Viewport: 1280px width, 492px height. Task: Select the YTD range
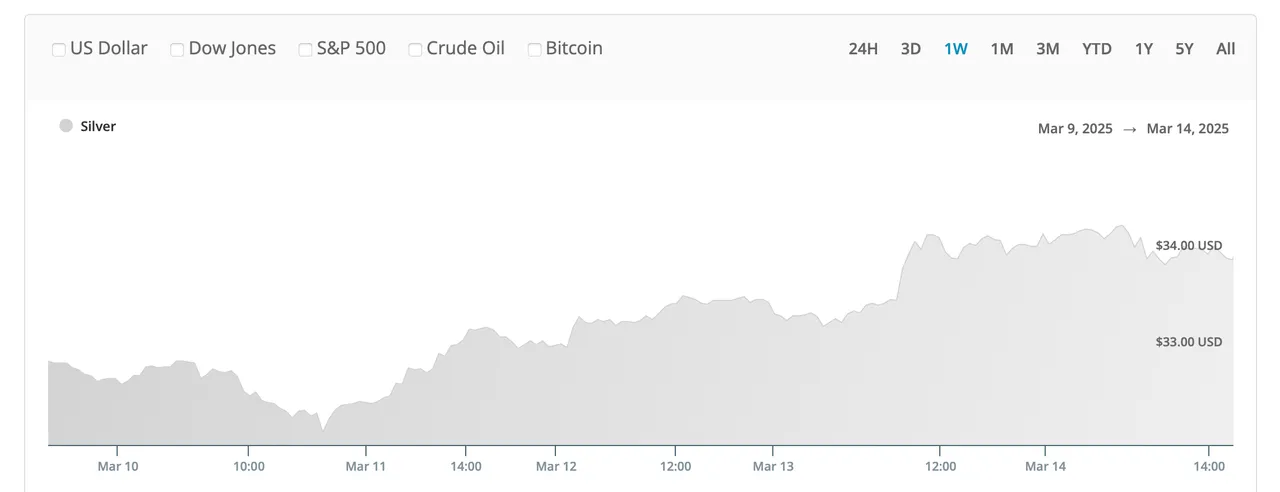click(x=1097, y=49)
